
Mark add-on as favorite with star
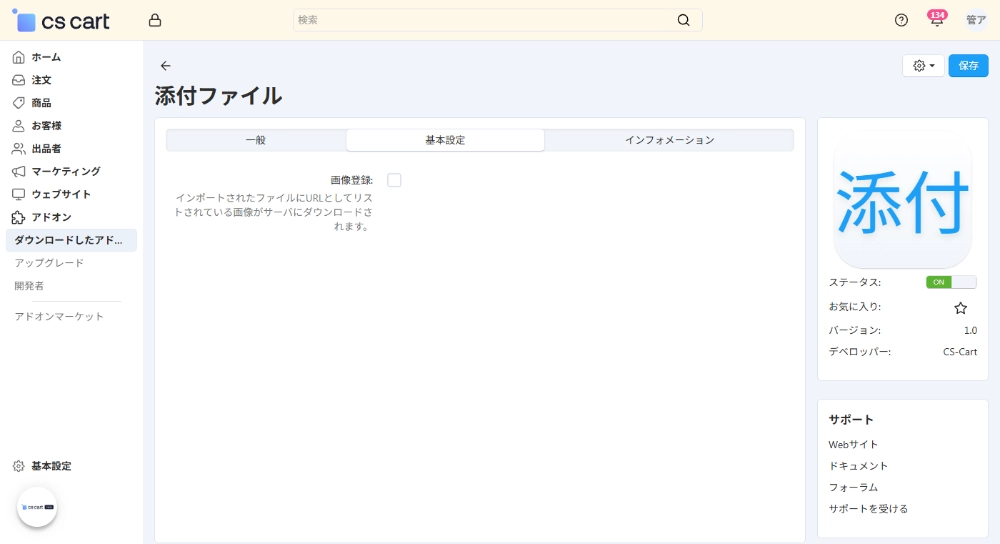pyautogui.click(x=960, y=308)
